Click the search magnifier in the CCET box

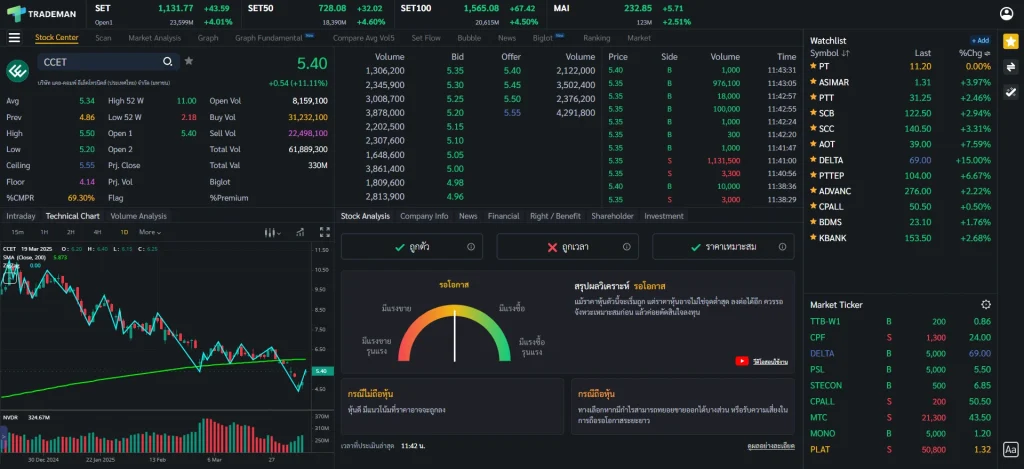[x=168, y=62]
